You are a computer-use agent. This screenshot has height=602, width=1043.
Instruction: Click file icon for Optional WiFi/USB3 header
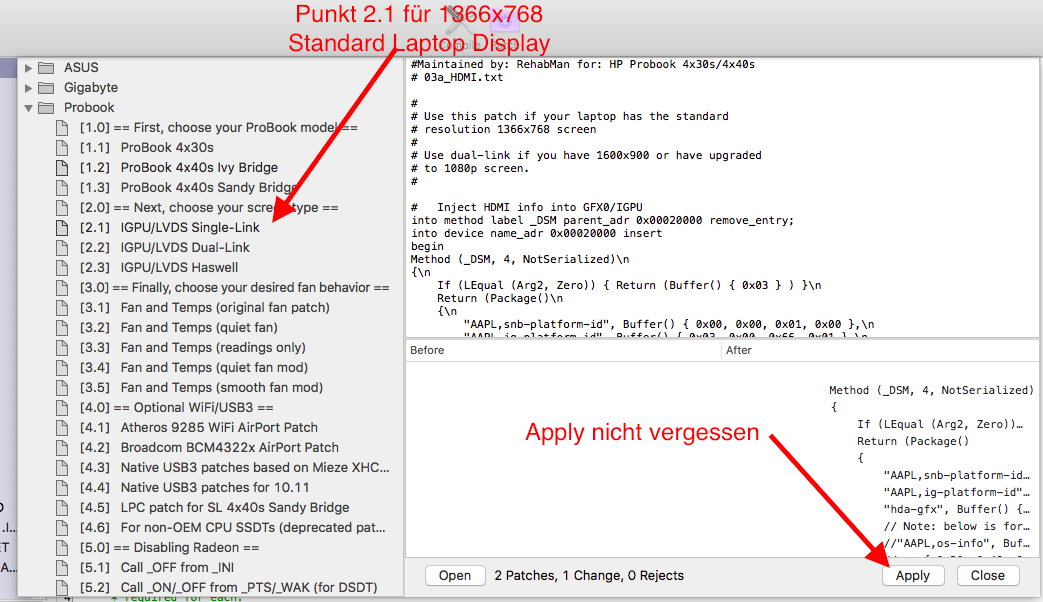62,407
